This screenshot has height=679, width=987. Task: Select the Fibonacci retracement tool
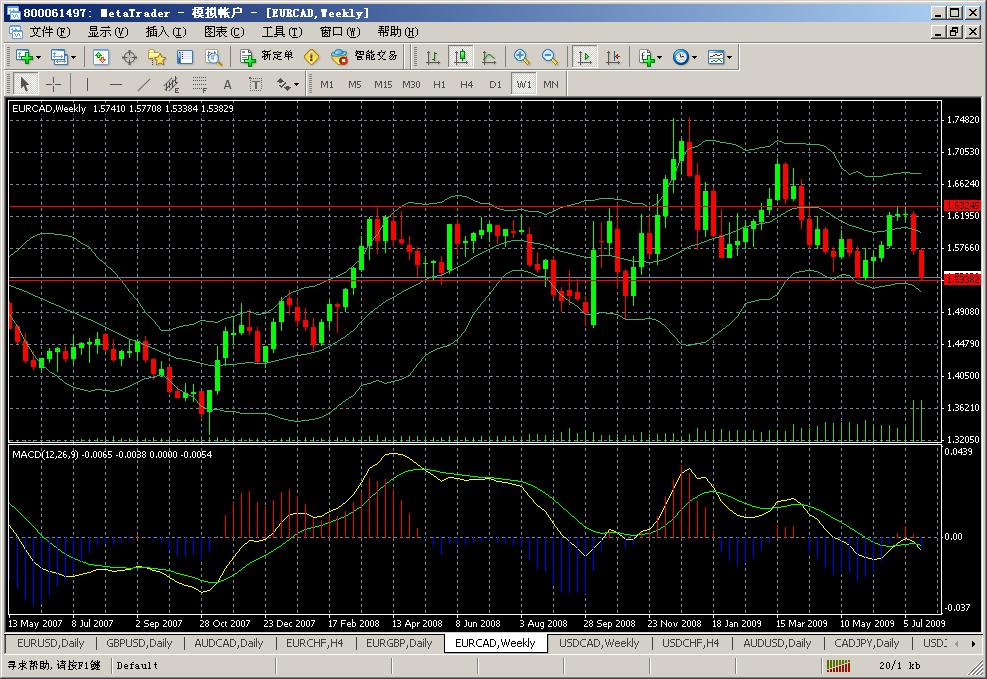[x=199, y=85]
